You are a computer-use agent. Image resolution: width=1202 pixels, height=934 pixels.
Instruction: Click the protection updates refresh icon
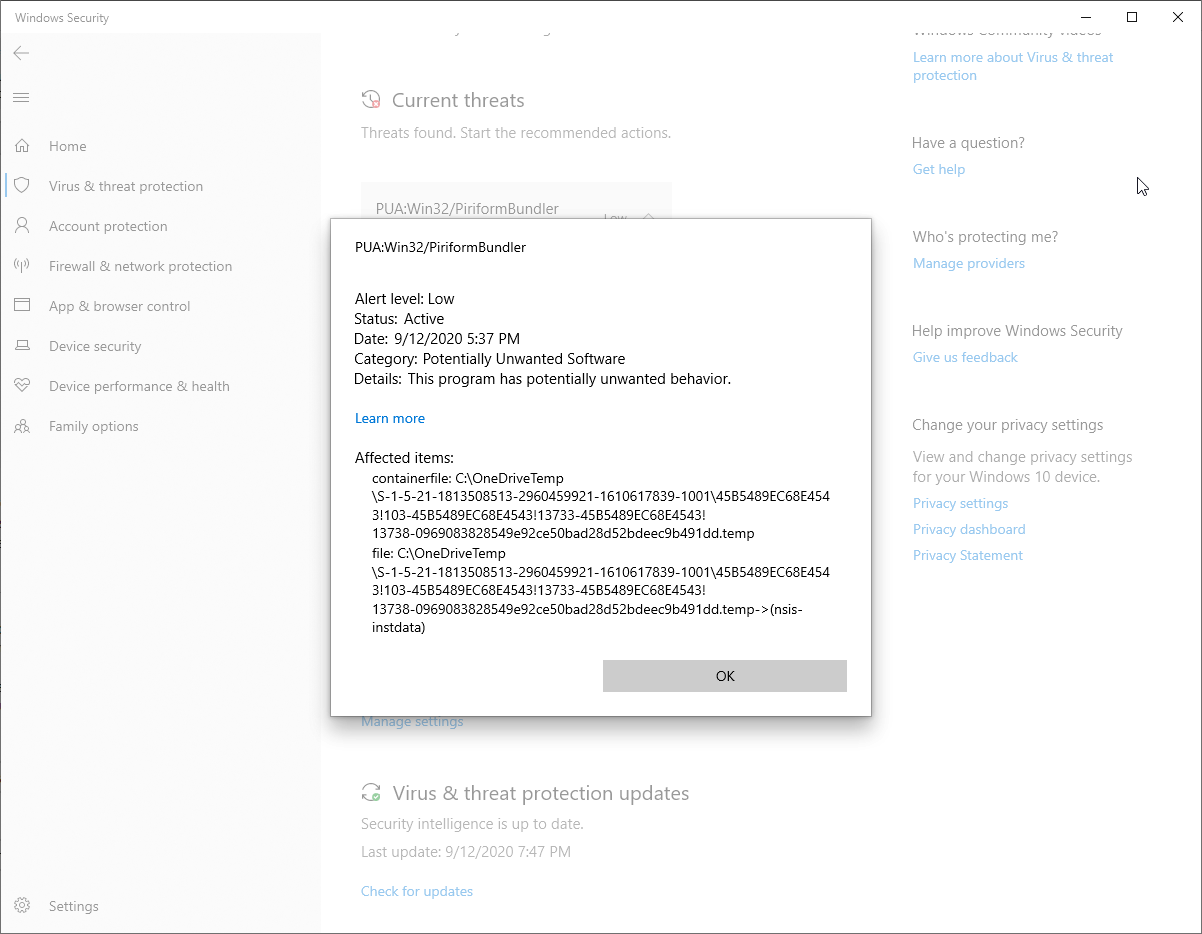tap(371, 793)
